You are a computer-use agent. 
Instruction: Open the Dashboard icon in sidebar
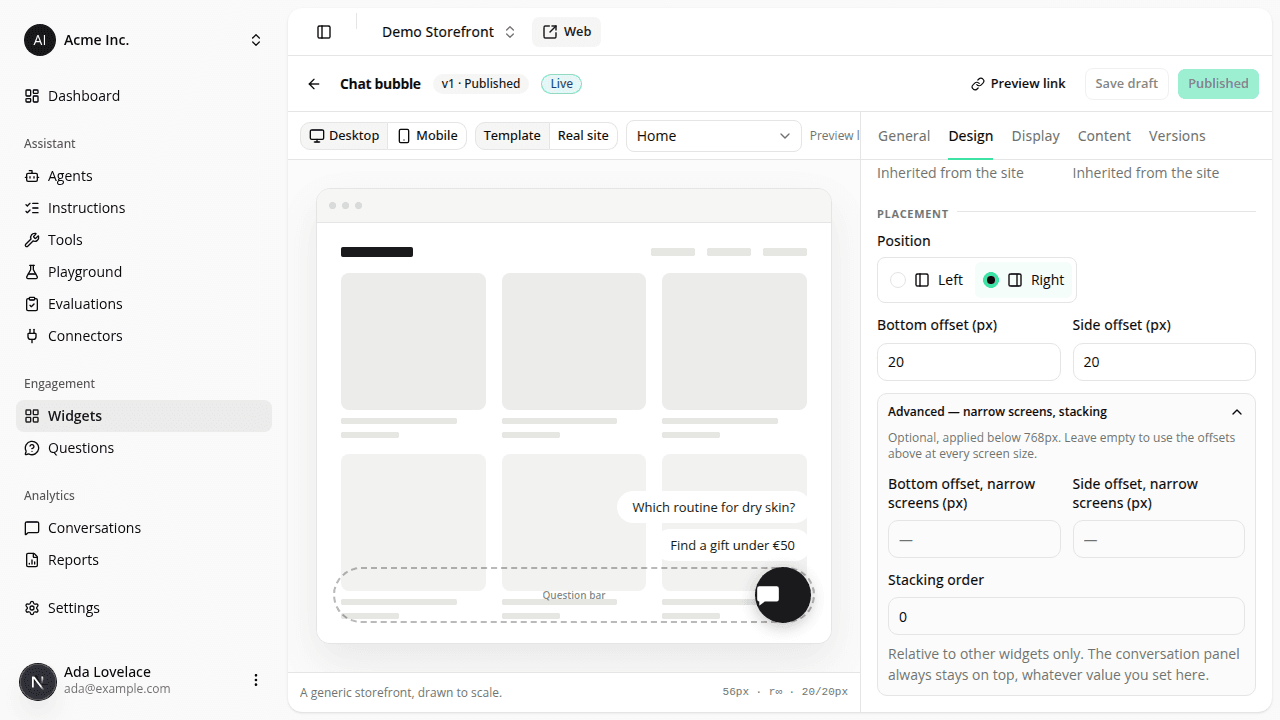point(32,96)
